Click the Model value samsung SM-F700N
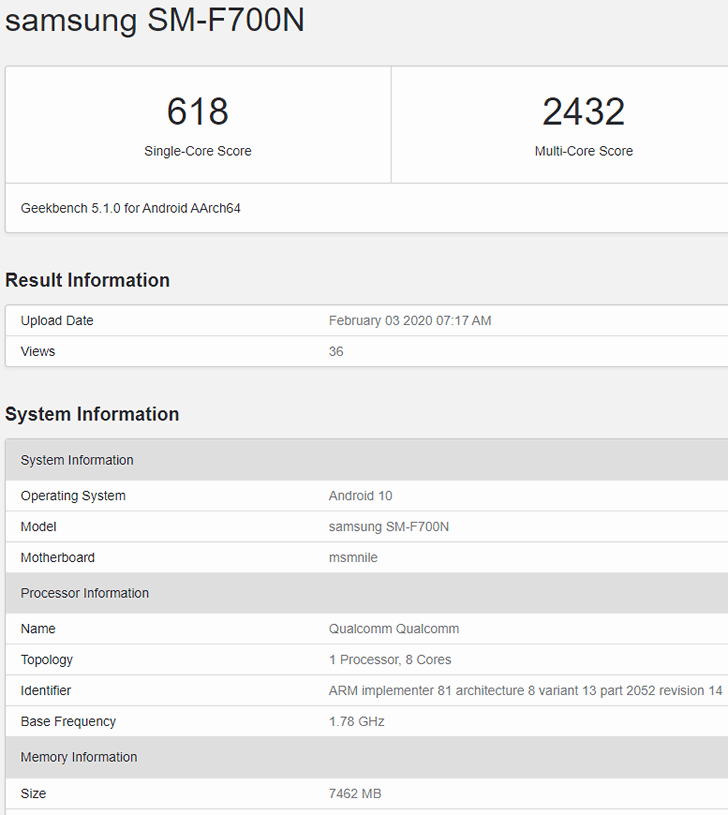This screenshot has height=815, width=728. tap(389, 527)
